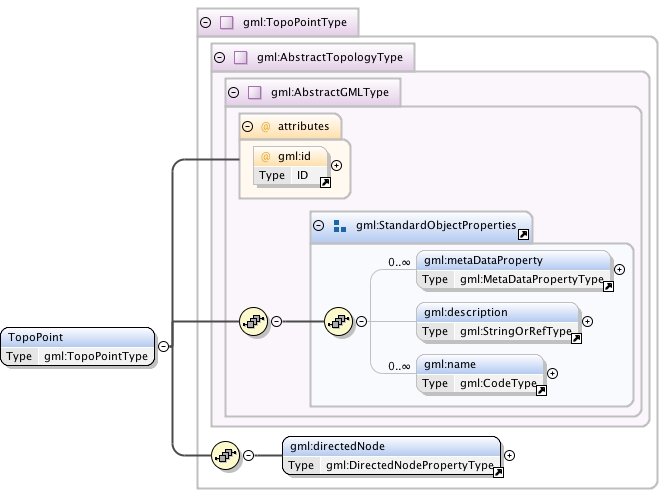Select the sequence compositor before gml:directedNode
Viewport: 659px width, 490px height.
tap(226, 456)
